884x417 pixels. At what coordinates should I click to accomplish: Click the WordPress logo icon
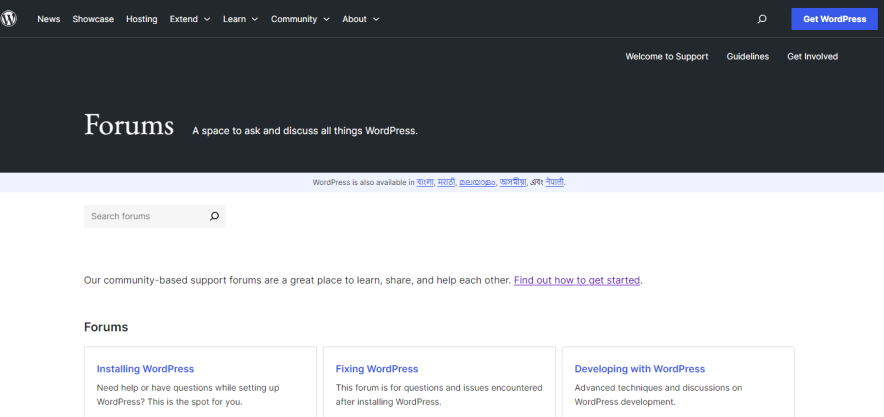point(9,19)
